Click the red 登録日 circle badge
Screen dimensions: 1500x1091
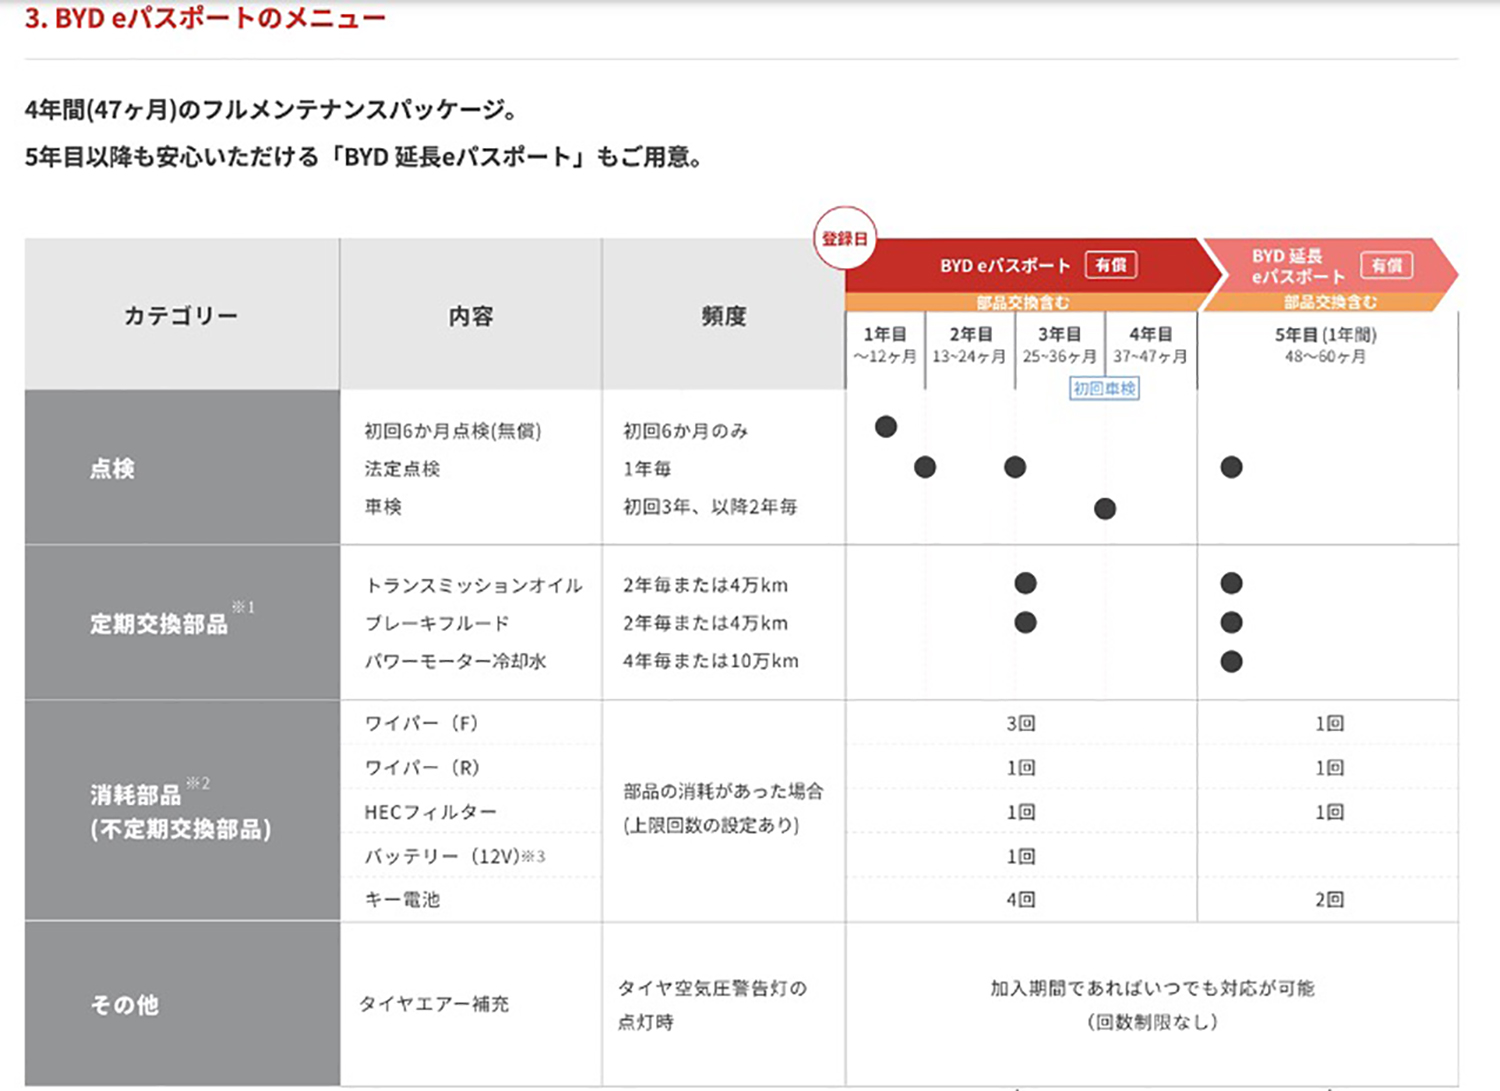[845, 238]
